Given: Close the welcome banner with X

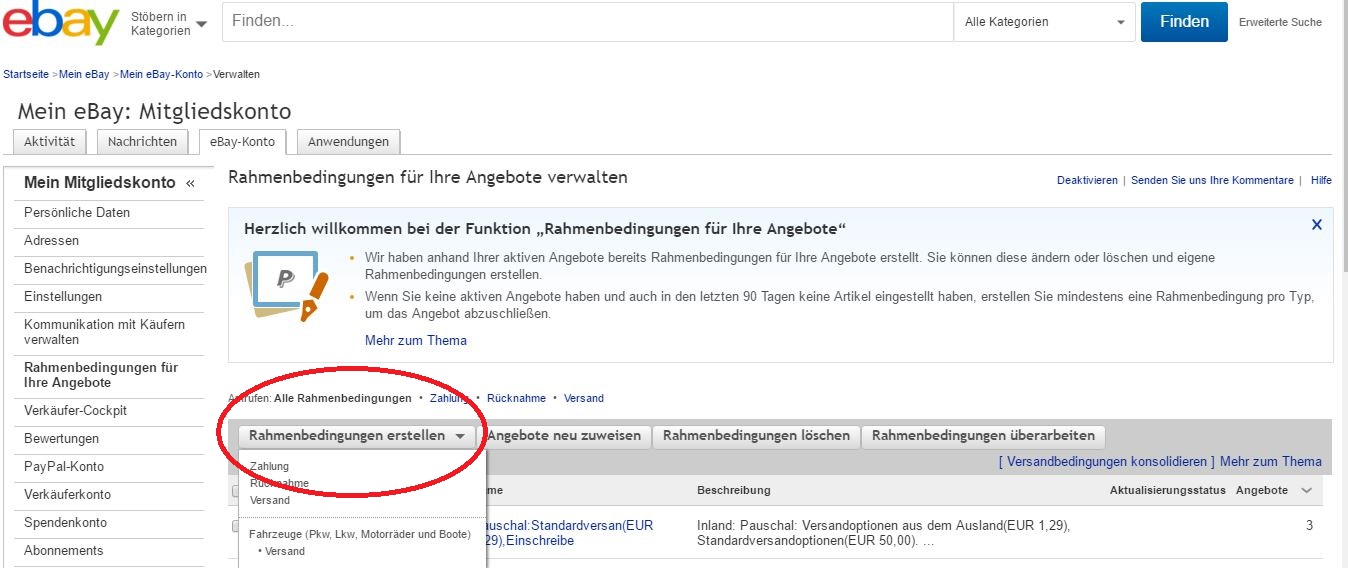Looking at the screenshot, I should pos(1317,225).
